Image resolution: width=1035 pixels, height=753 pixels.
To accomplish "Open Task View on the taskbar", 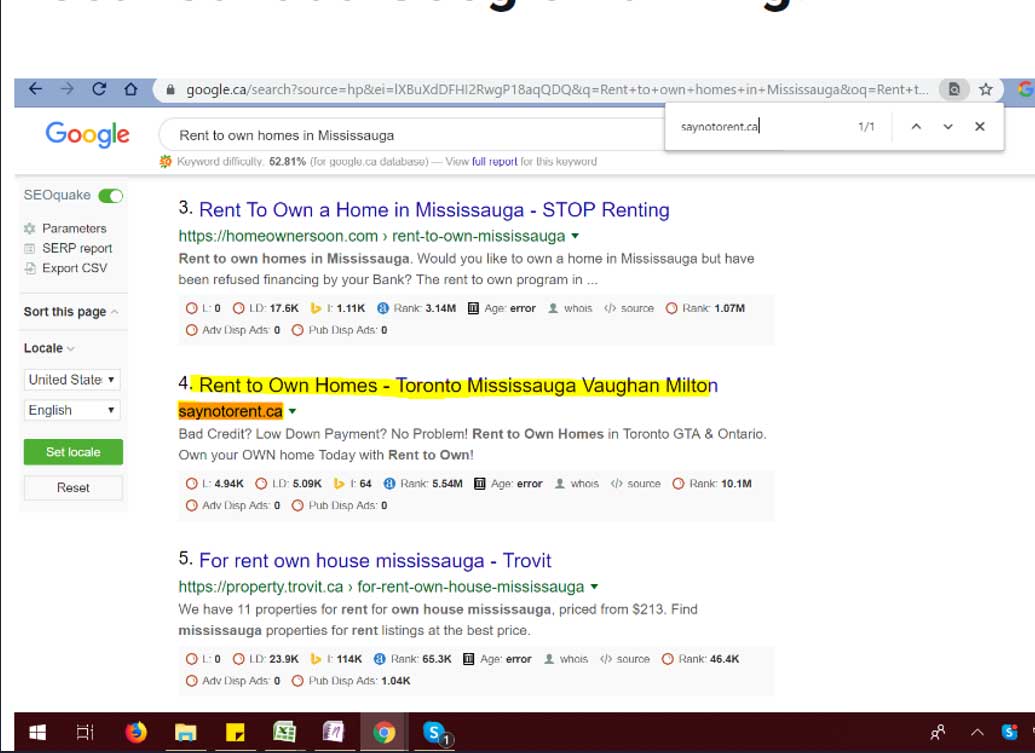I will (85, 733).
